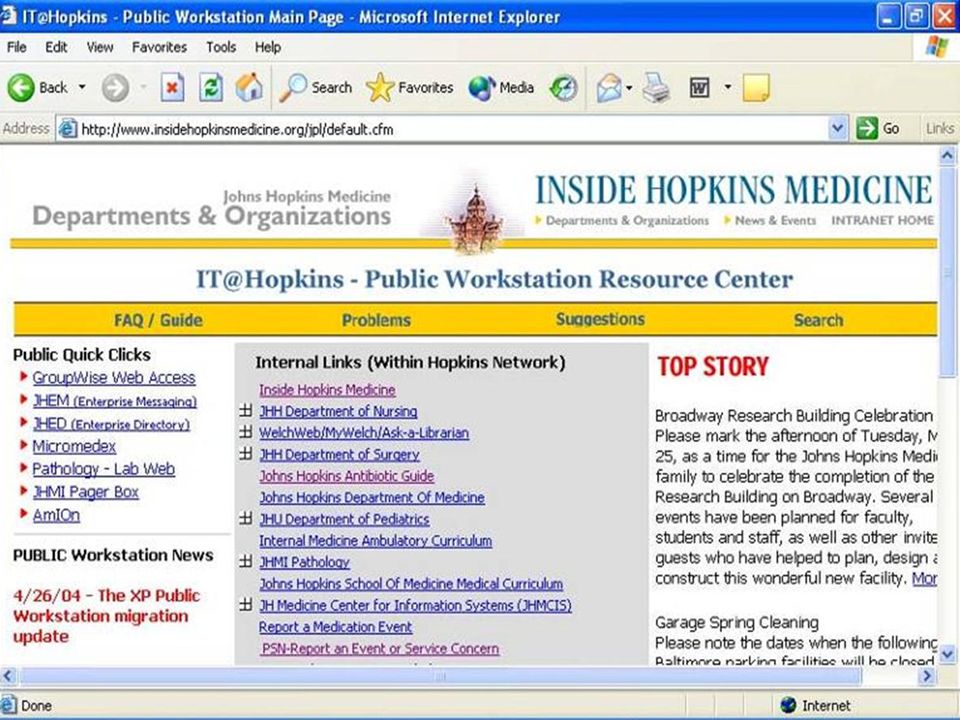Viewport: 960px width, 720px height.
Task: Open the Tools menu
Action: click(x=221, y=47)
